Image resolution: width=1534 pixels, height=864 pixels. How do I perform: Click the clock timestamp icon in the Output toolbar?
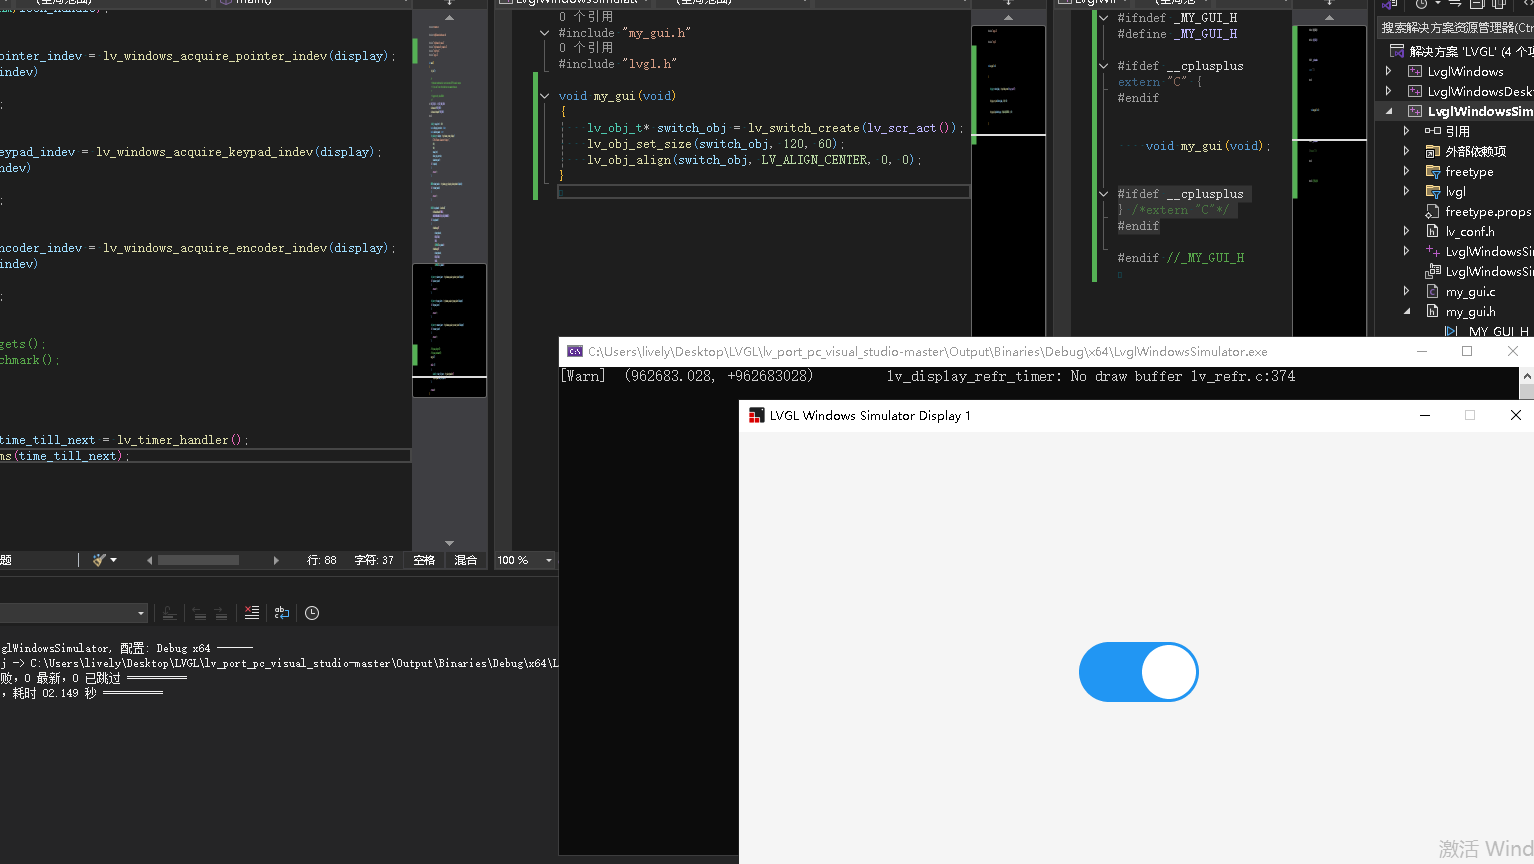(312, 613)
